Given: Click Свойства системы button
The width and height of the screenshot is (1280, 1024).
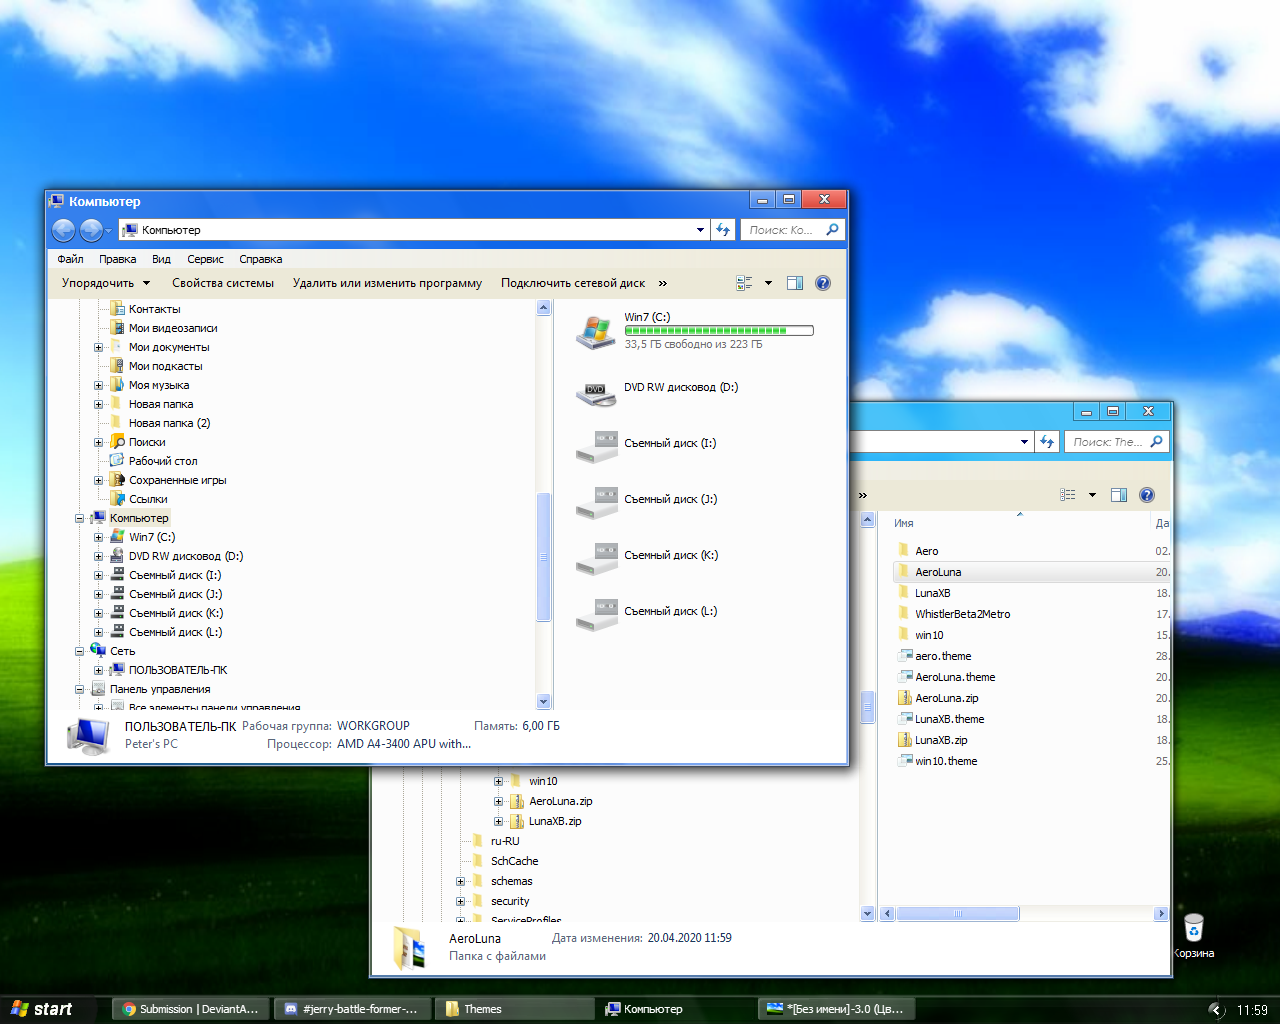Looking at the screenshot, I should [223, 283].
